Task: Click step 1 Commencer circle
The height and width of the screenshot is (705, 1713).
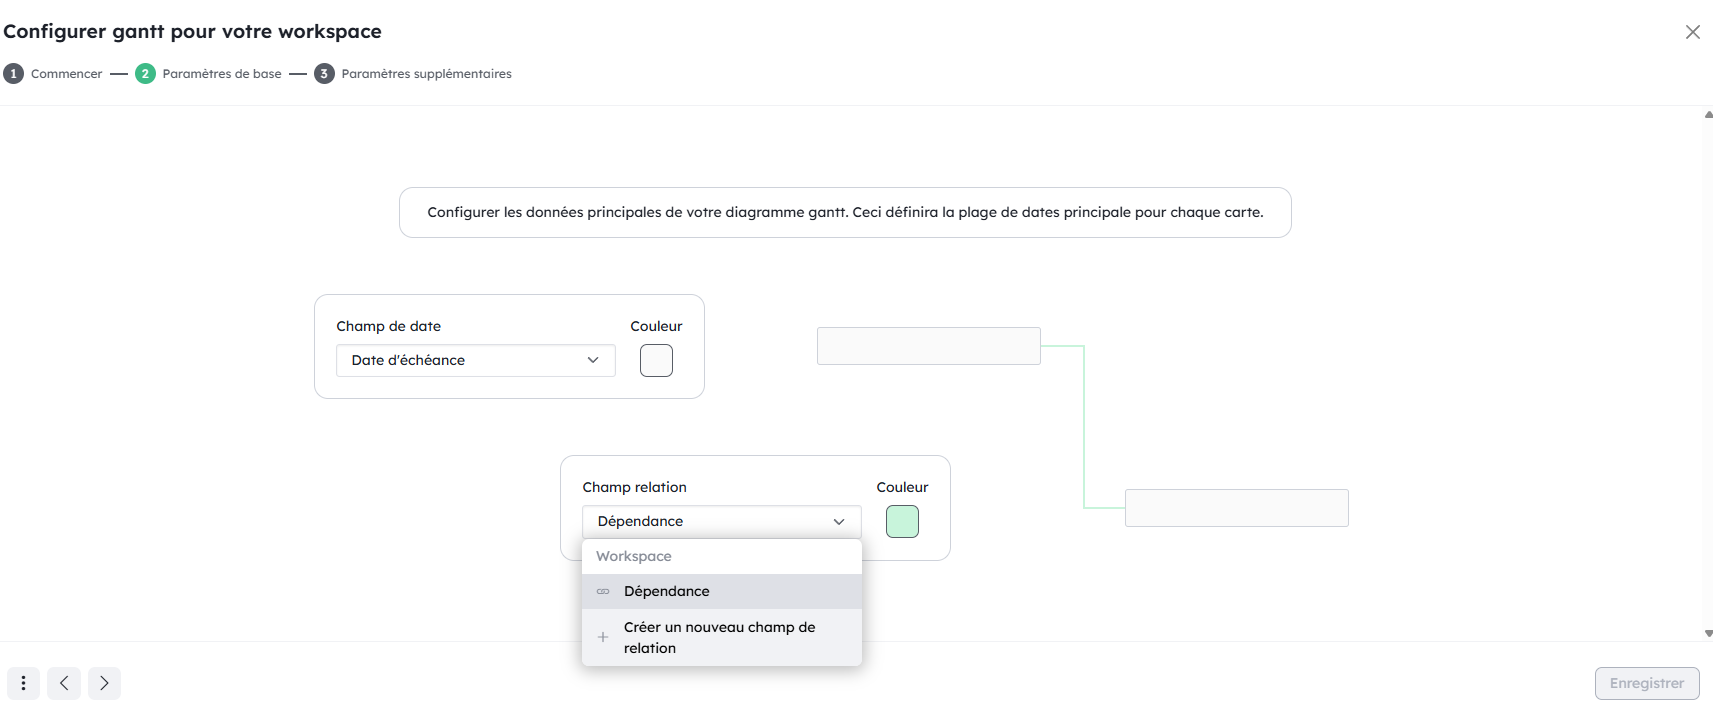Action: (14, 74)
